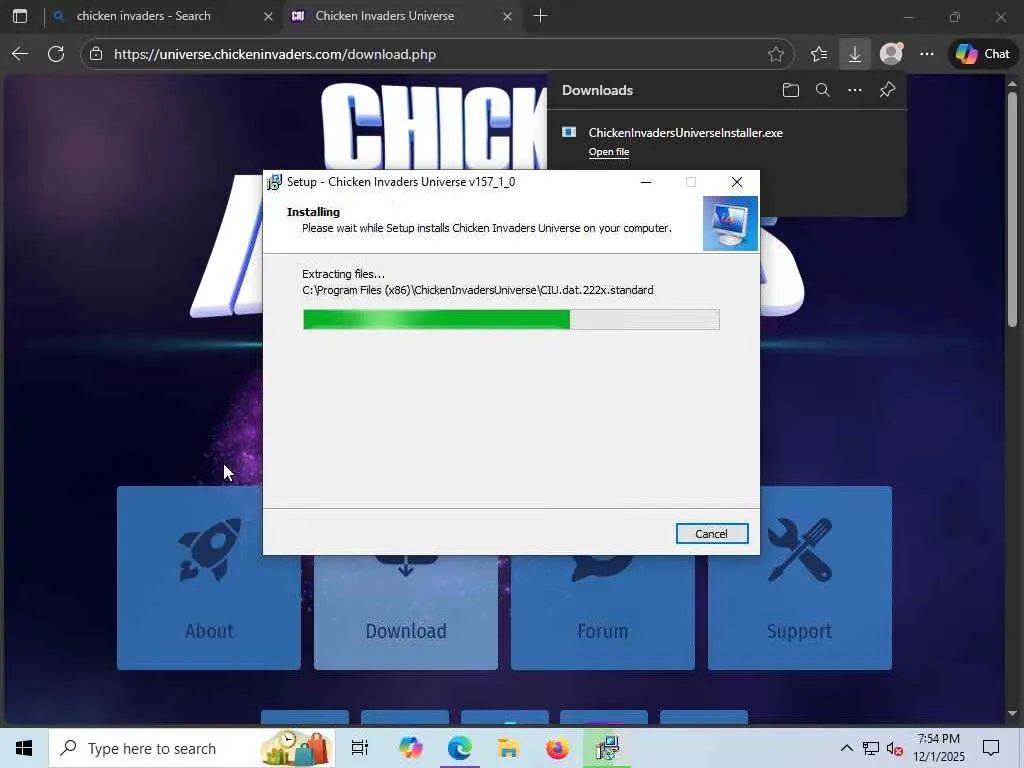Open the clock and date display
The height and width of the screenshot is (768, 1024).
coord(938,748)
